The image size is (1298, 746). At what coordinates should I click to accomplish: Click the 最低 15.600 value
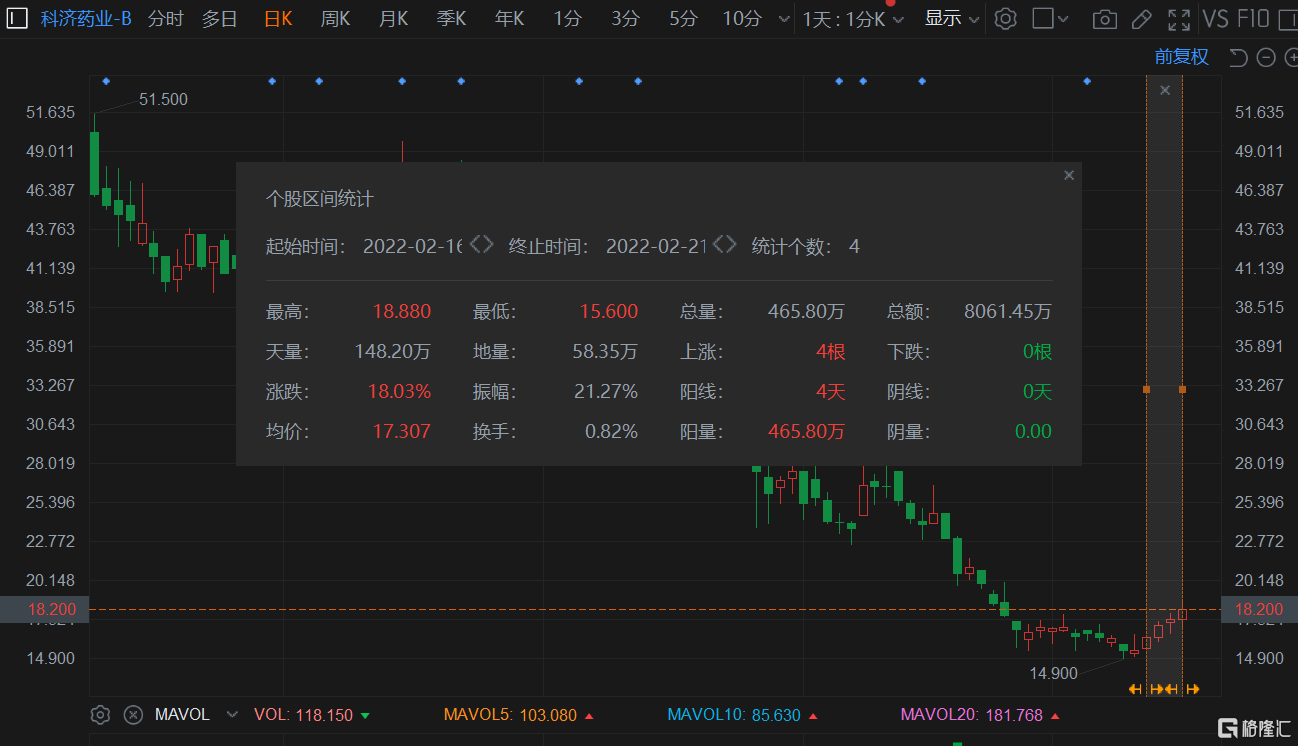tap(609, 311)
